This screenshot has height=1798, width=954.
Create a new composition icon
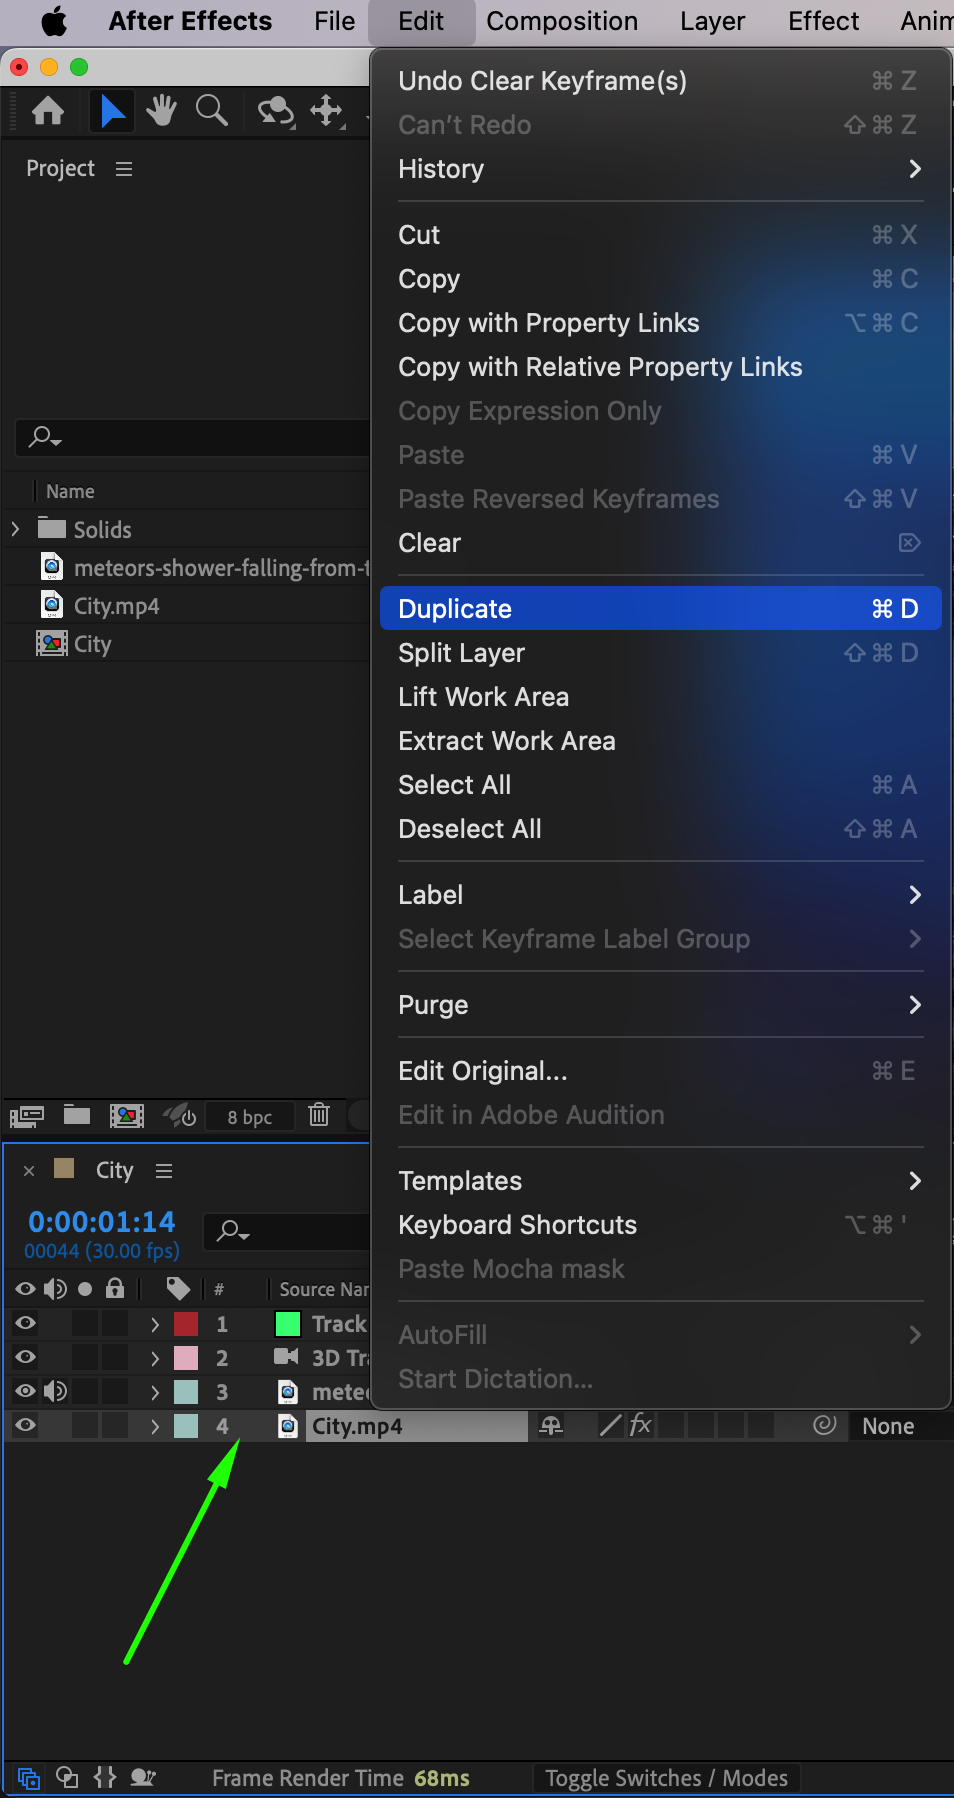pos(127,1116)
